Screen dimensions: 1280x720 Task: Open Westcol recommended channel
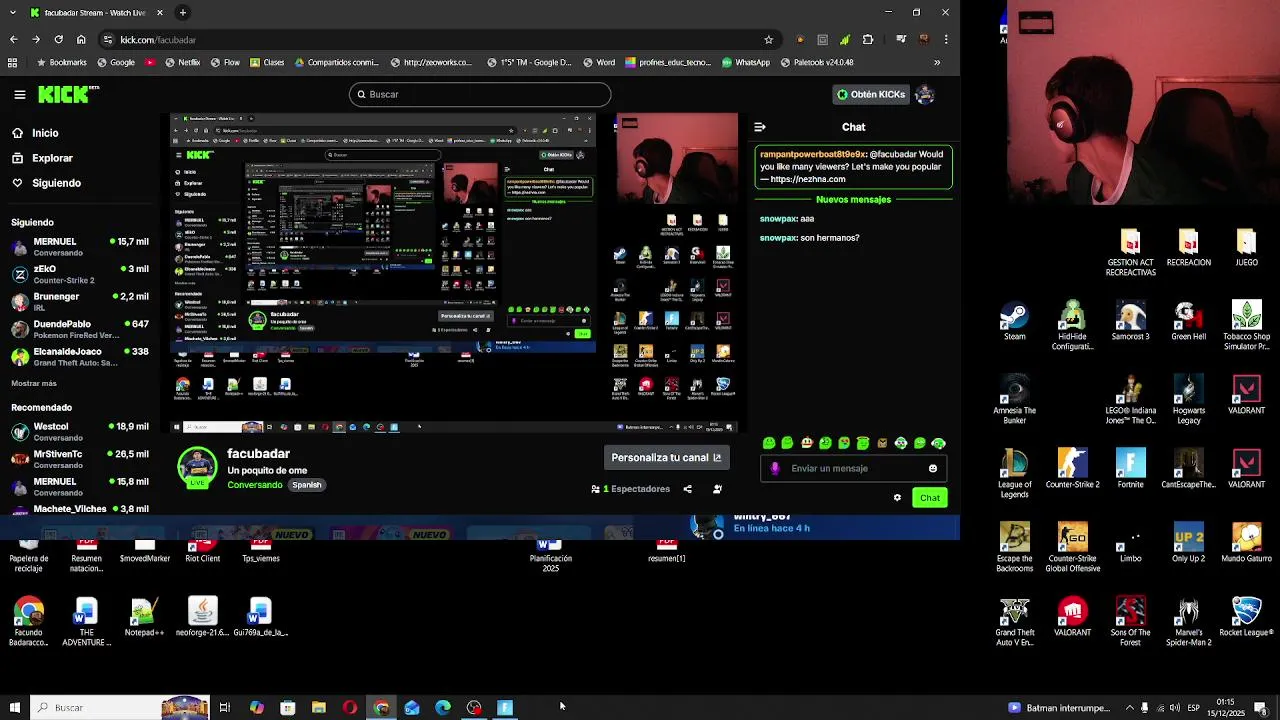point(80,431)
